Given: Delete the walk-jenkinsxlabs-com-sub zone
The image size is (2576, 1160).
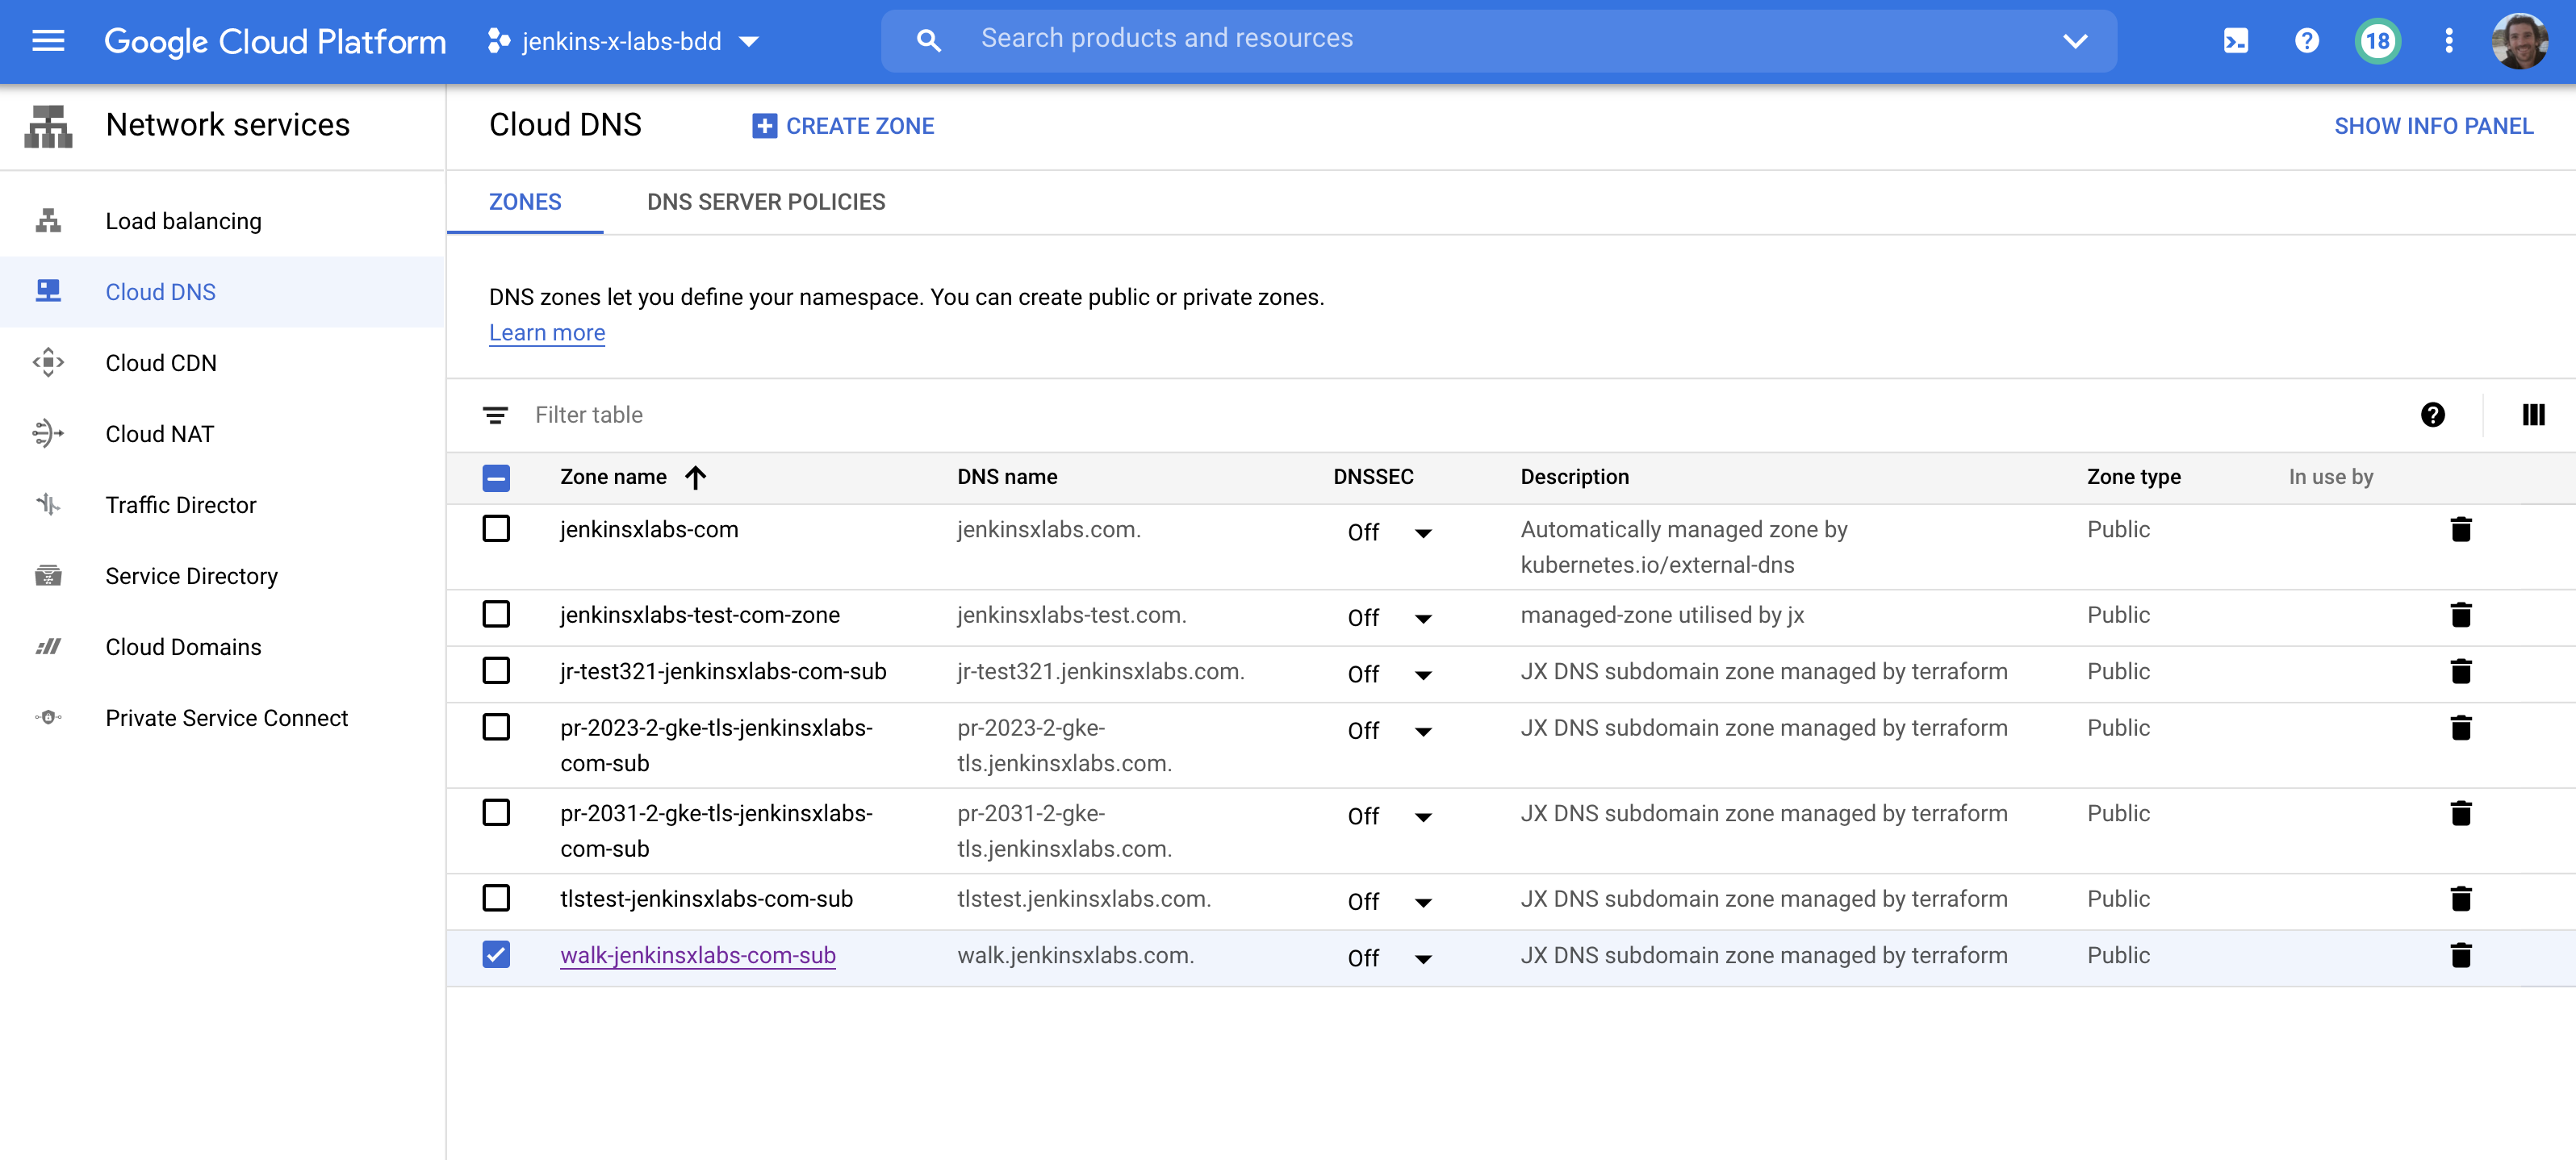Looking at the screenshot, I should (2460, 955).
